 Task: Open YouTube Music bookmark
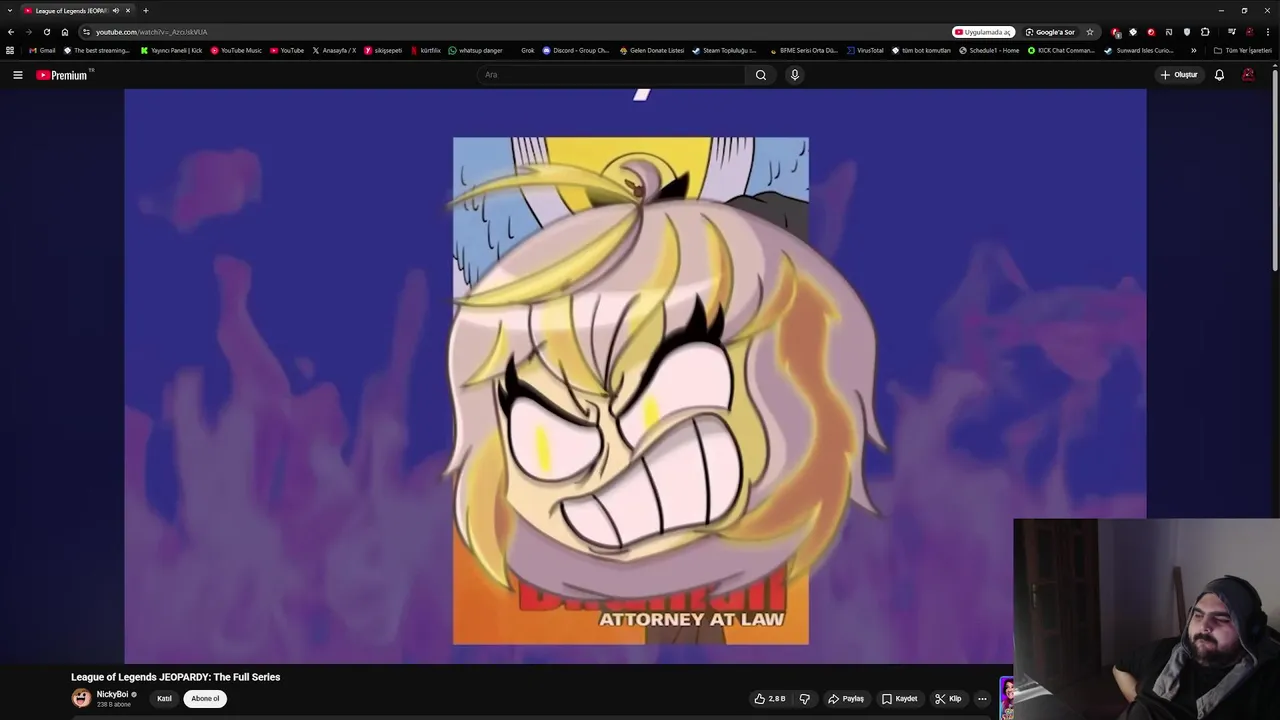(x=236, y=50)
